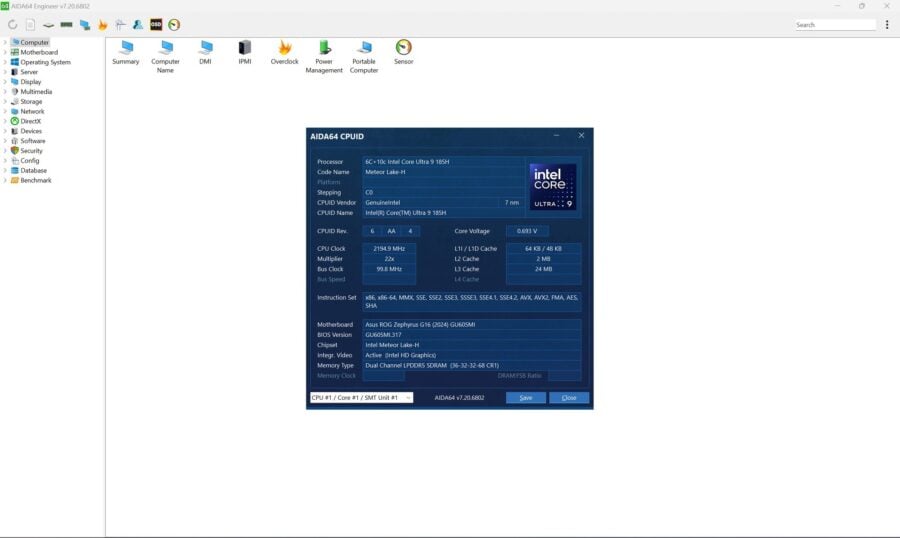This screenshot has width=900, height=538.
Task: Select Operating System in the tree
Action: pos(45,62)
